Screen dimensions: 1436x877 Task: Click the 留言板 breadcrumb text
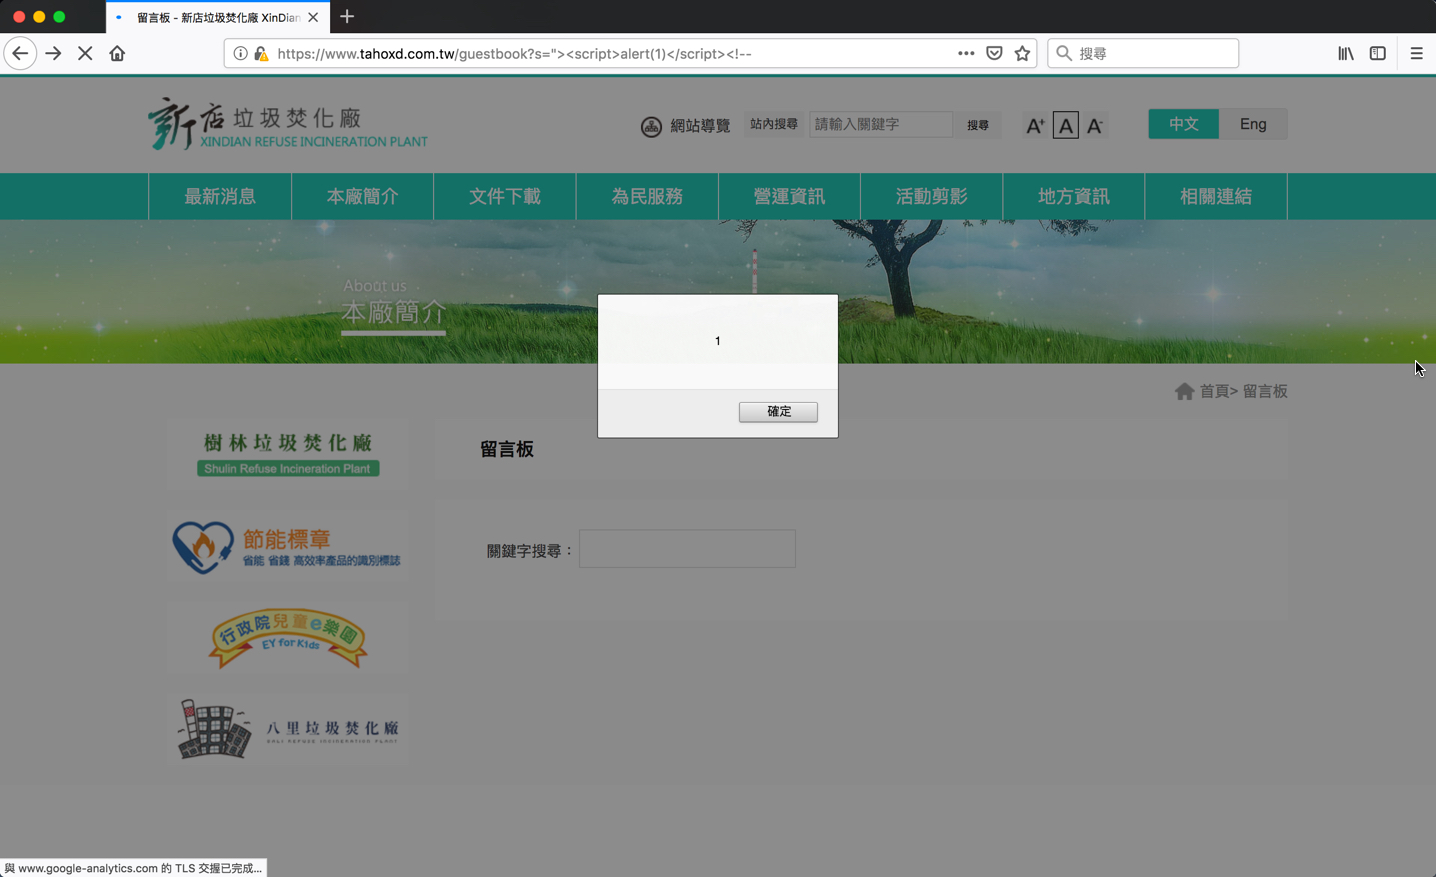pyautogui.click(x=1265, y=391)
